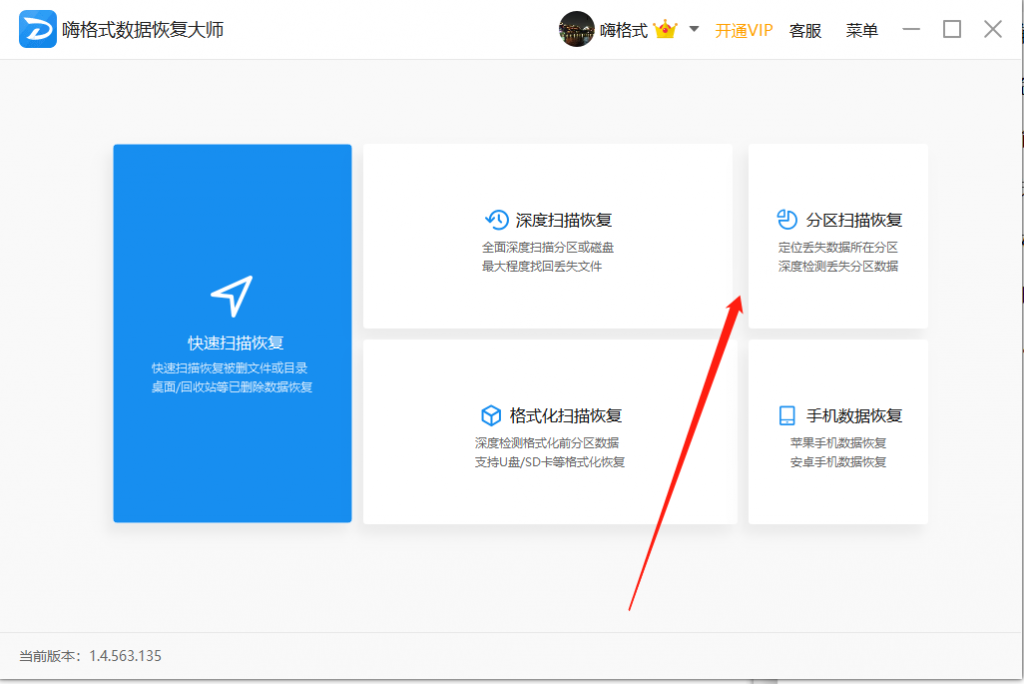Click the username 嗨格式
The width and height of the screenshot is (1024, 684).
click(x=624, y=31)
